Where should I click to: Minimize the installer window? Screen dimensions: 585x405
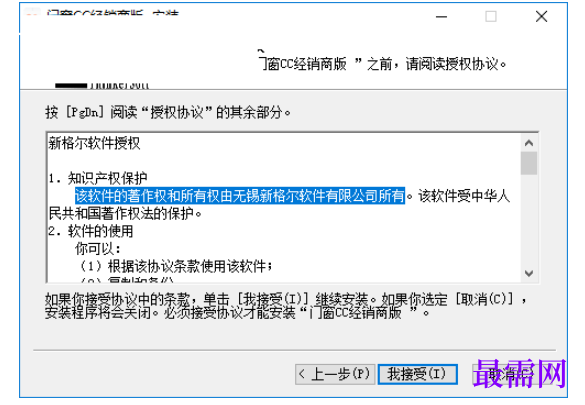(x=441, y=17)
